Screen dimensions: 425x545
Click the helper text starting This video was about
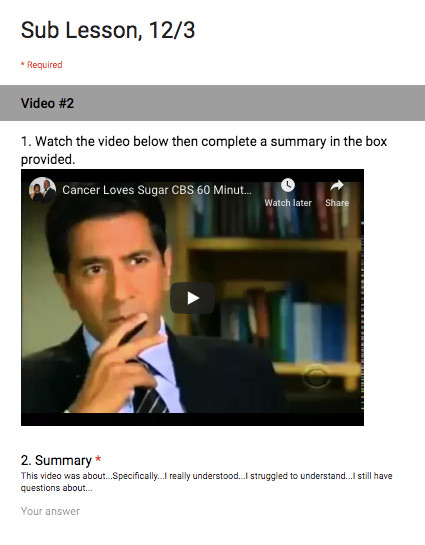[206, 482]
